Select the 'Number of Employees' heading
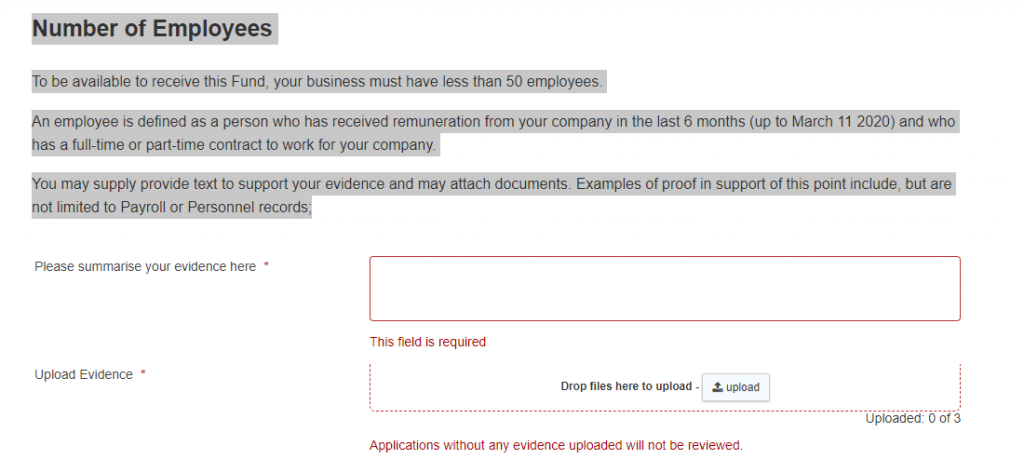Screen dimensions: 1024x459 [x=152, y=28]
